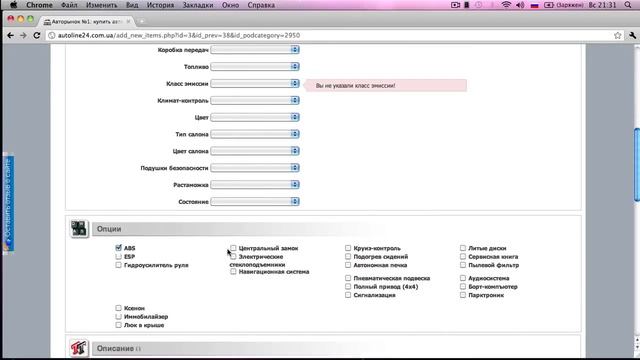Image resolution: width=640 pixels, height=360 pixels.
Task: Open the Справка menu
Action: (261, 5)
